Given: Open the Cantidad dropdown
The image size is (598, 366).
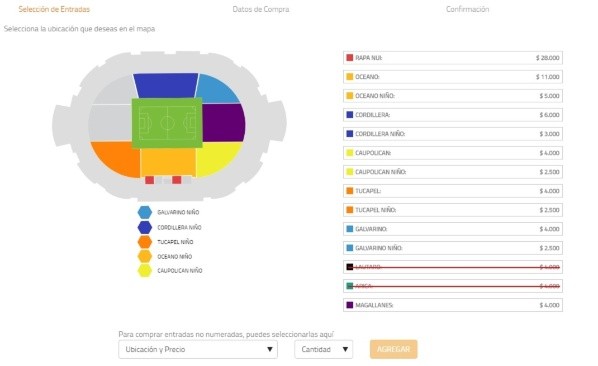Looking at the screenshot, I should click(x=323, y=349).
